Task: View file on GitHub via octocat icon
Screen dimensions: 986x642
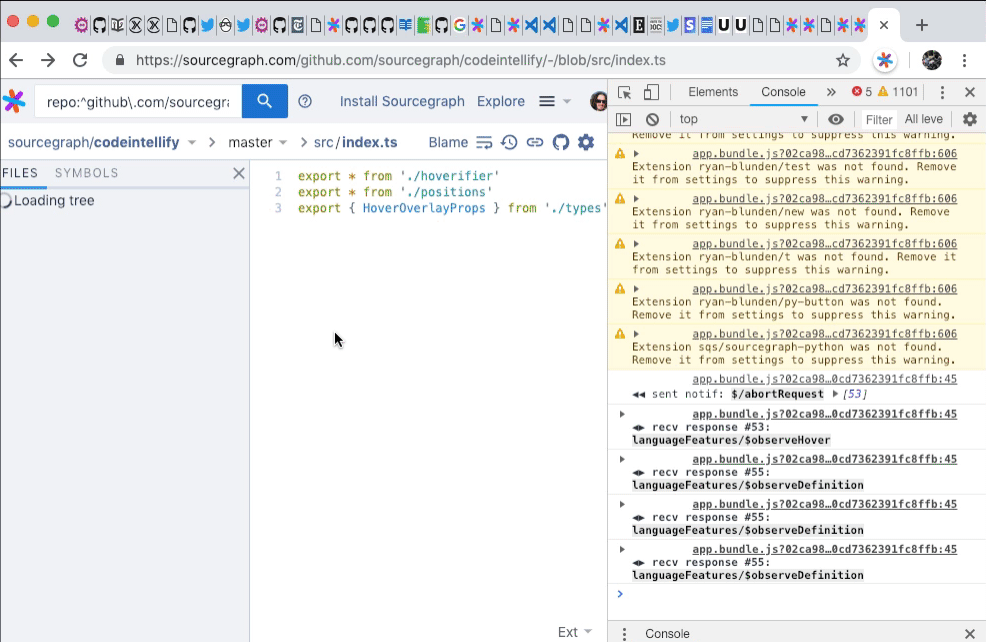Action: point(560,143)
